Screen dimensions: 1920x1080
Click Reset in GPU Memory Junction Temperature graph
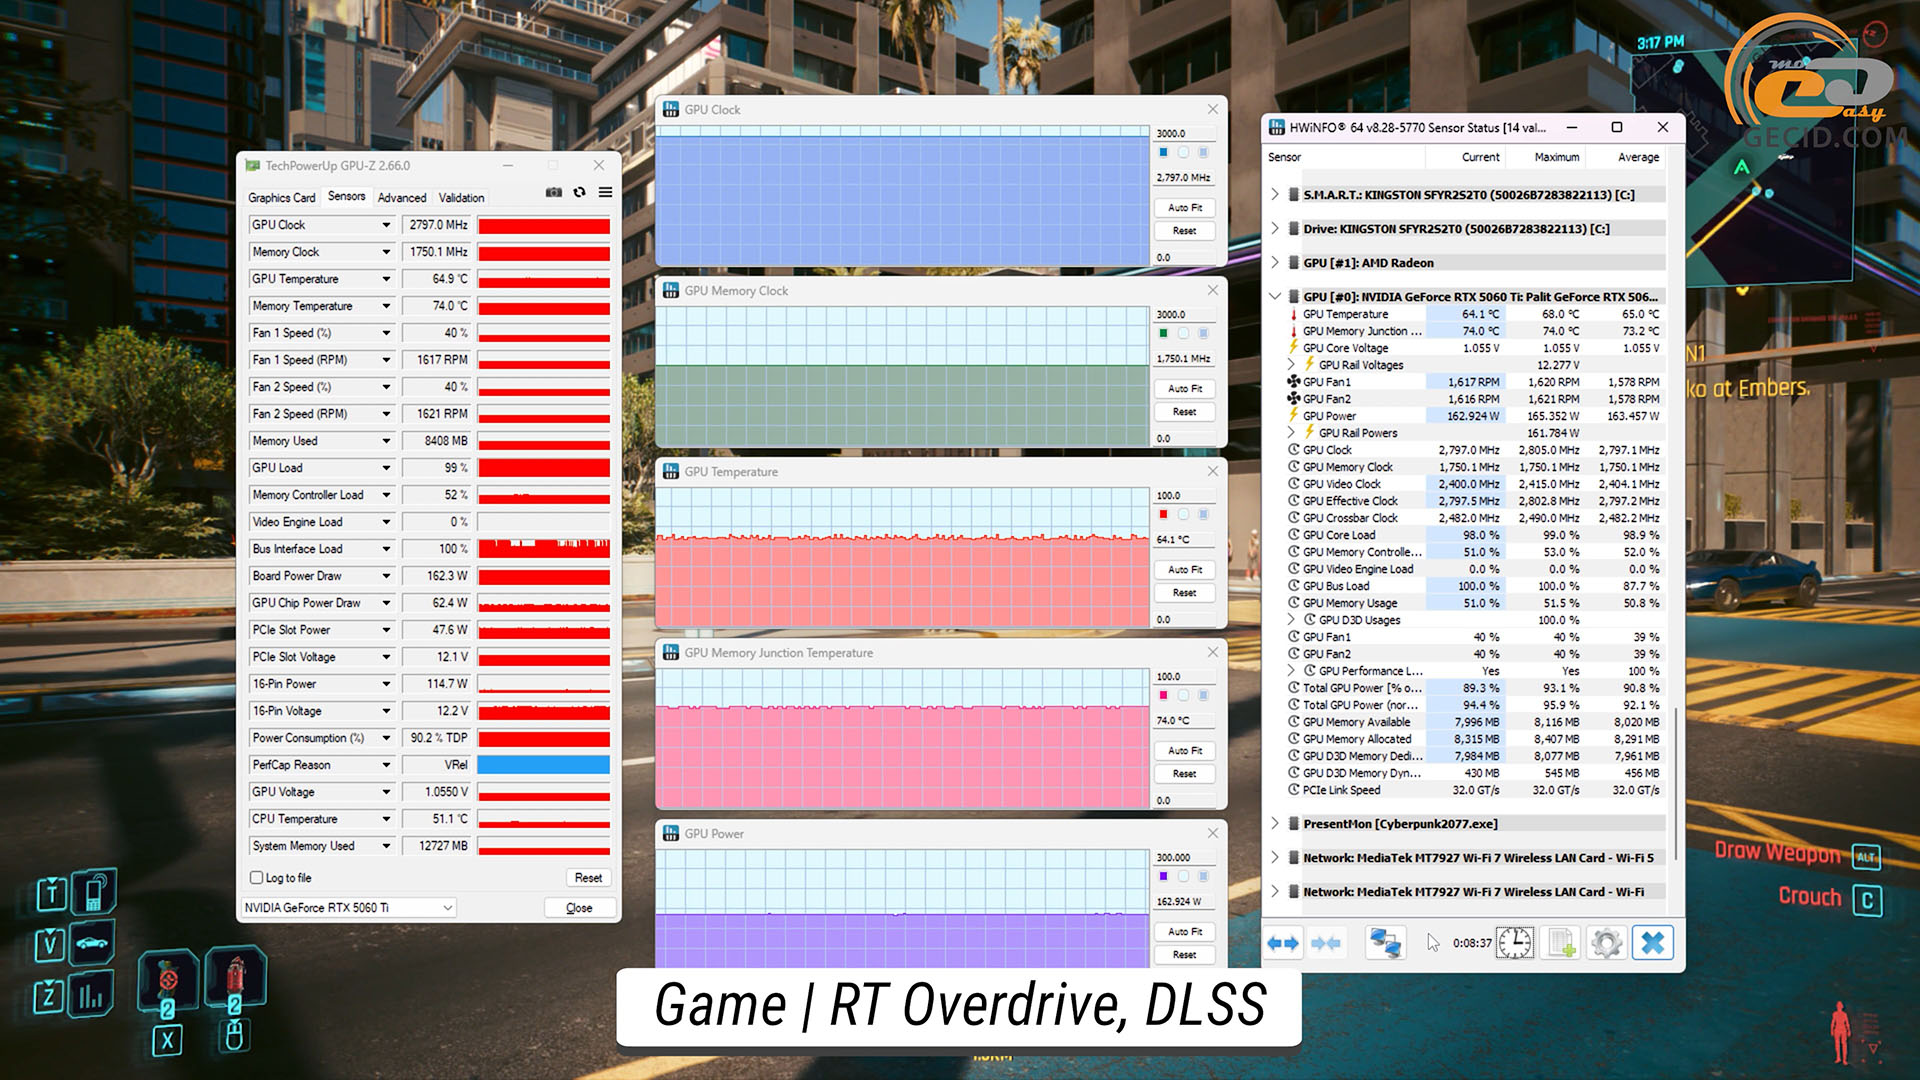point(1185,774)
